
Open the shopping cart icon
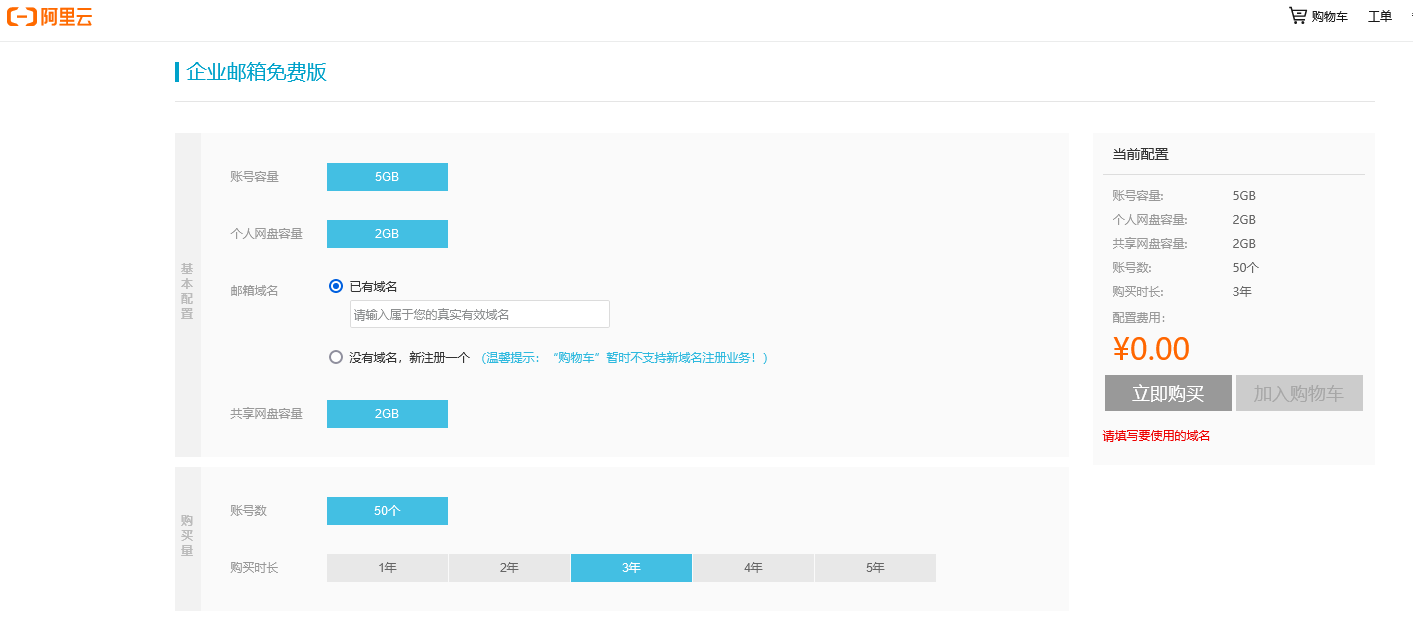(1297, 16)
